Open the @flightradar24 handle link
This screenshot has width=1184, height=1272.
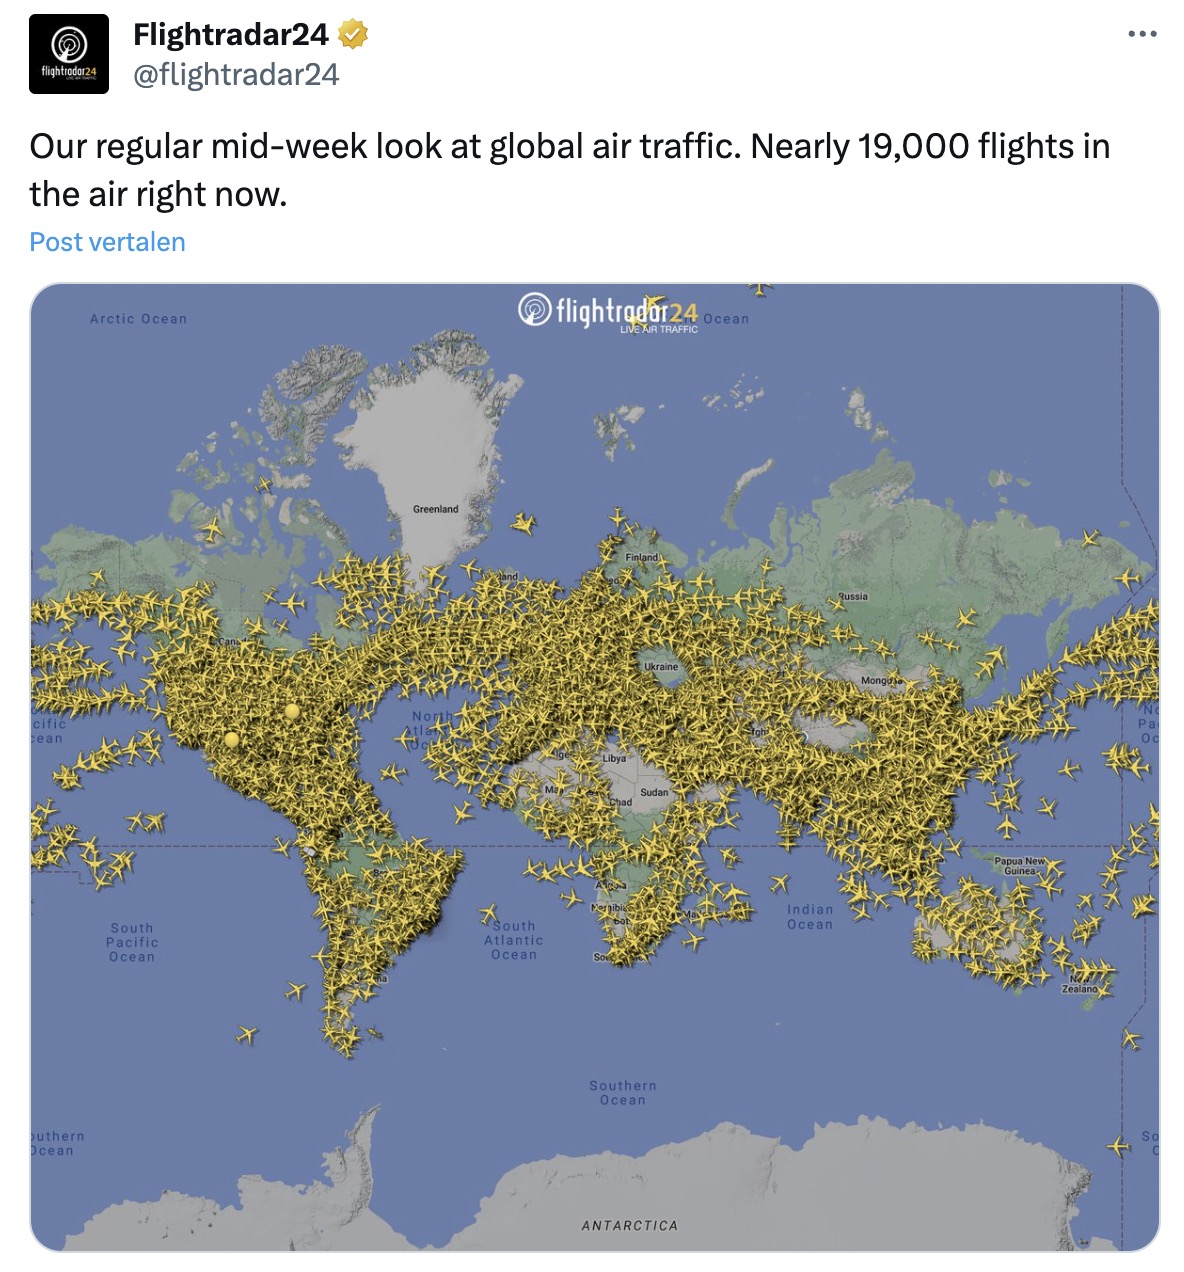[x=236, y=75]
